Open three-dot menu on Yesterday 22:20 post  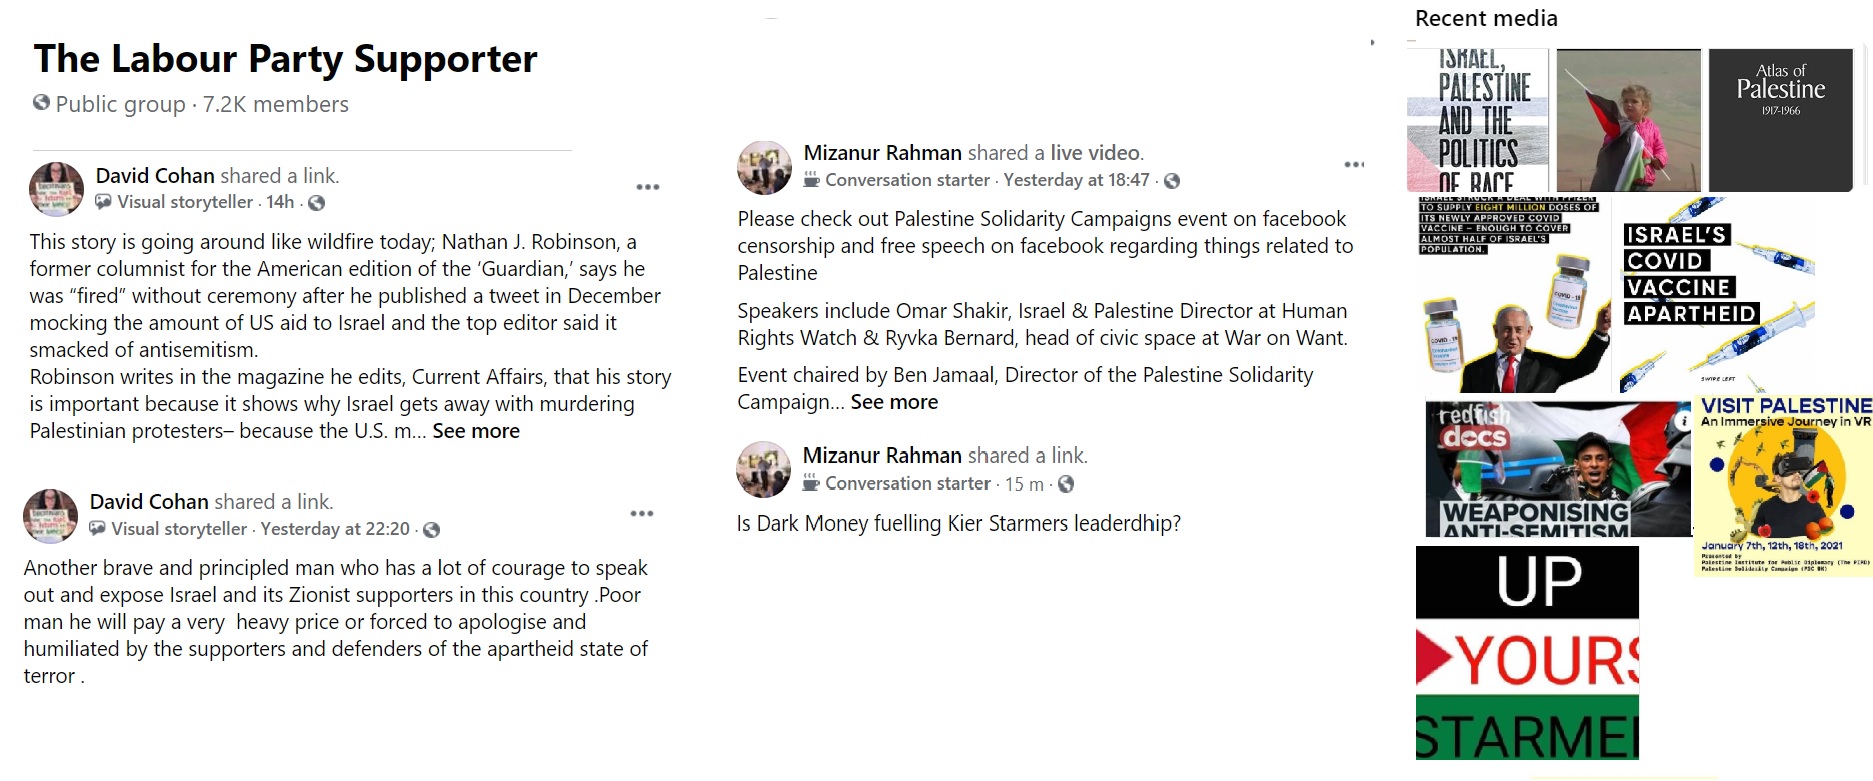point(642,514)
